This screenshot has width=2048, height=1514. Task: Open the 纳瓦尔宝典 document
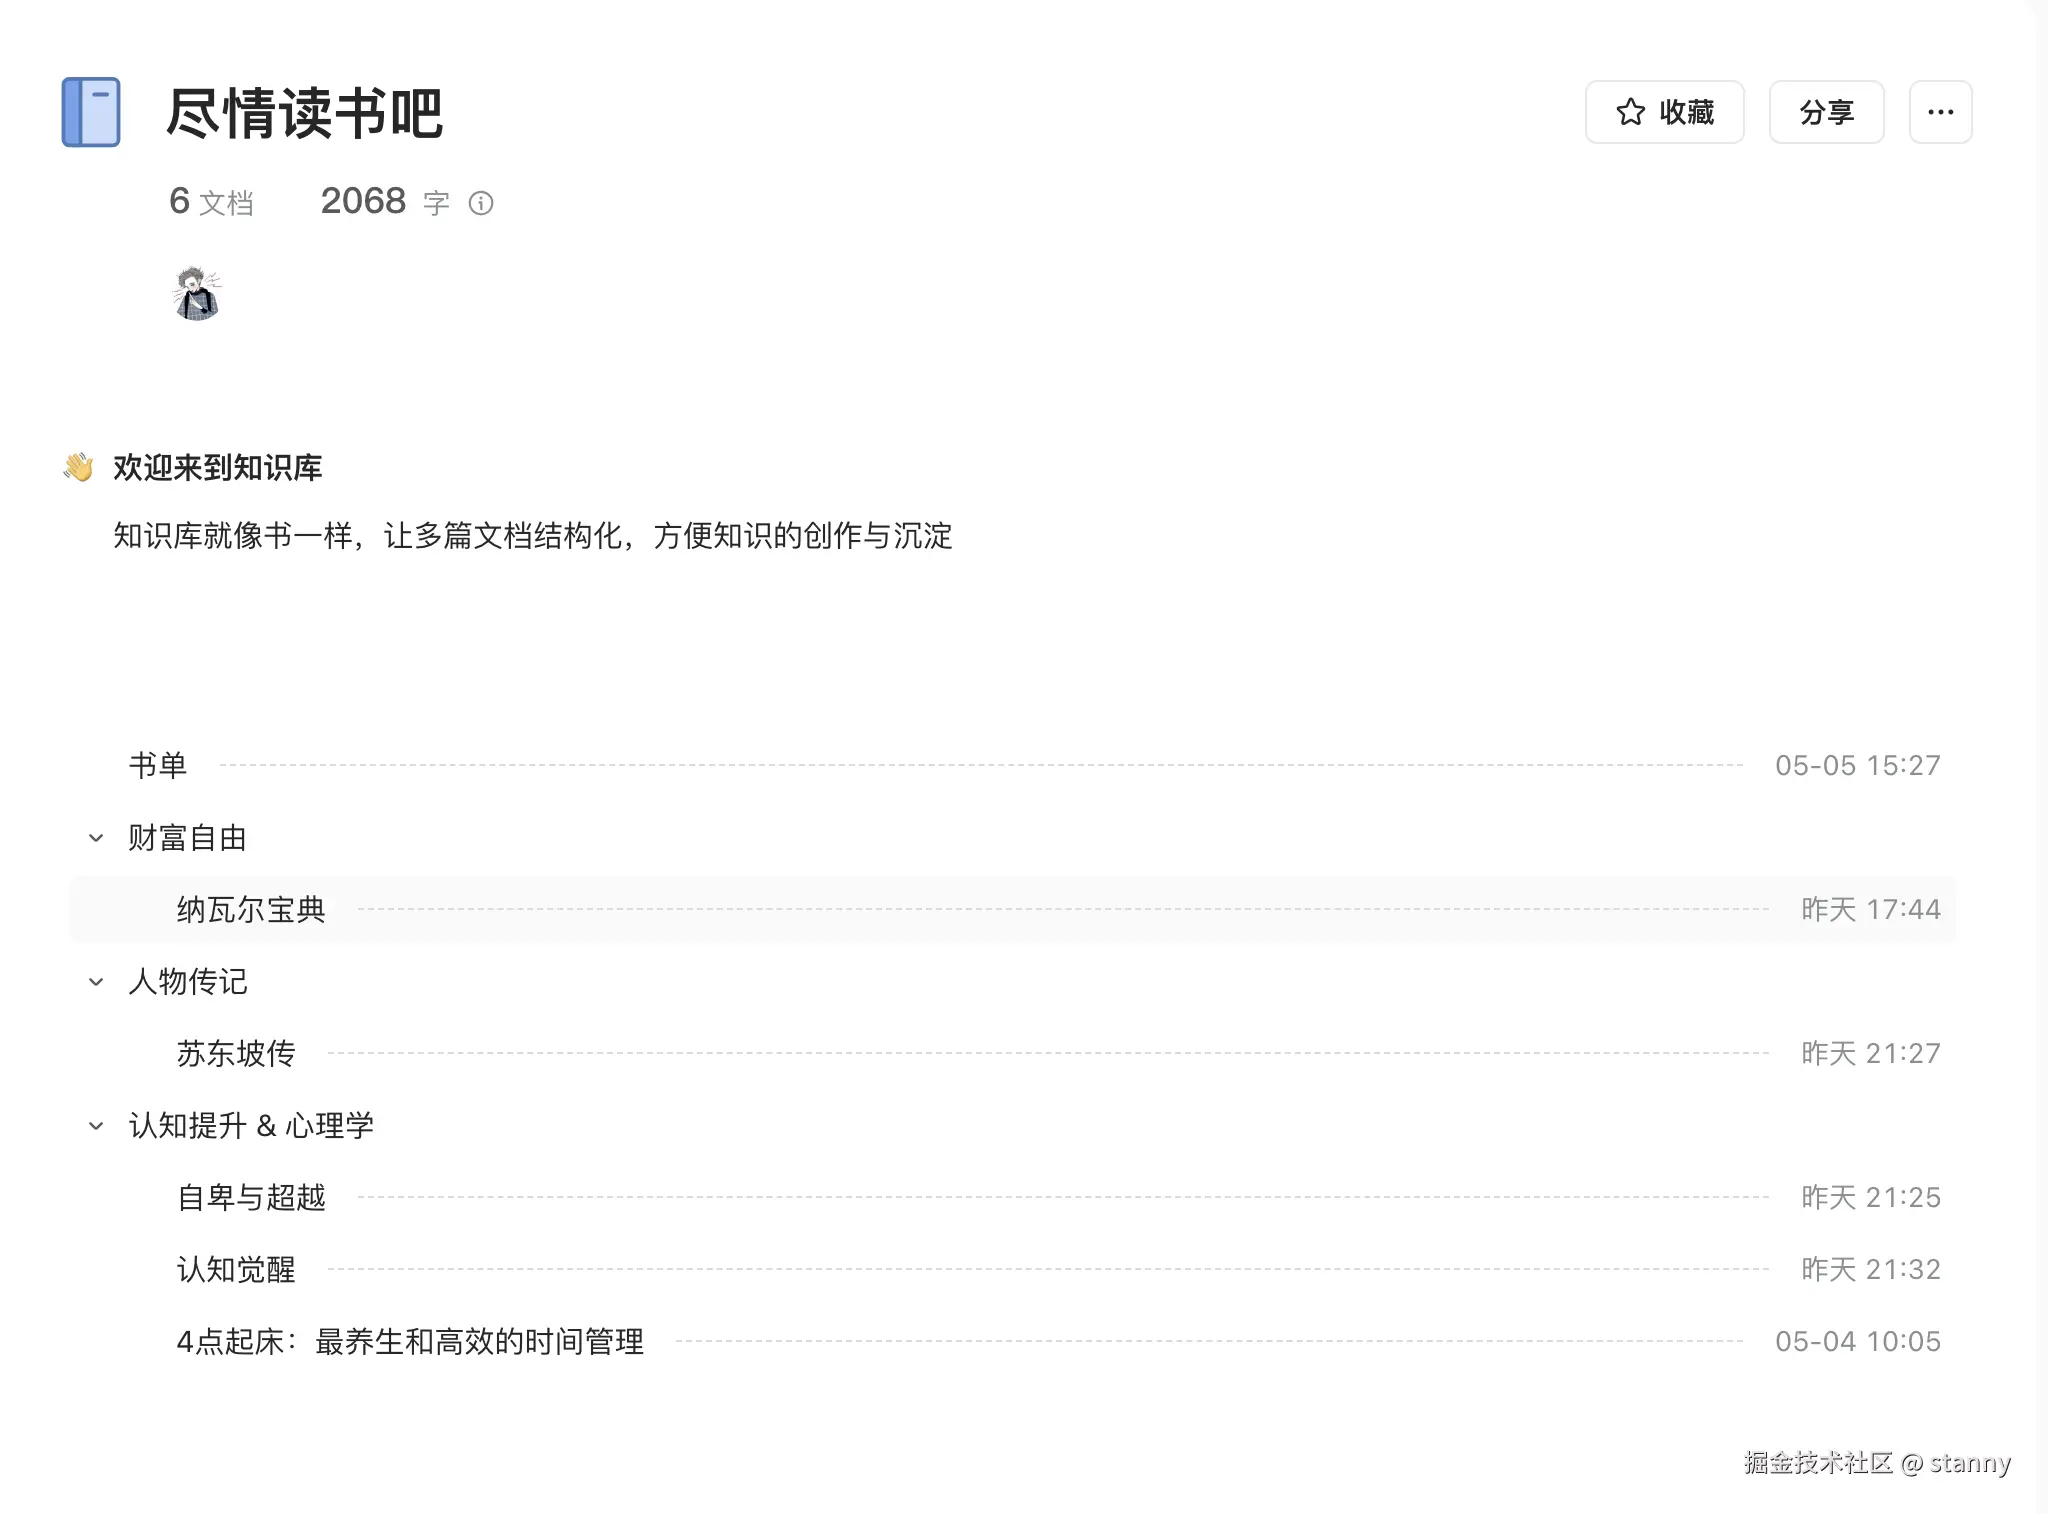251,910
